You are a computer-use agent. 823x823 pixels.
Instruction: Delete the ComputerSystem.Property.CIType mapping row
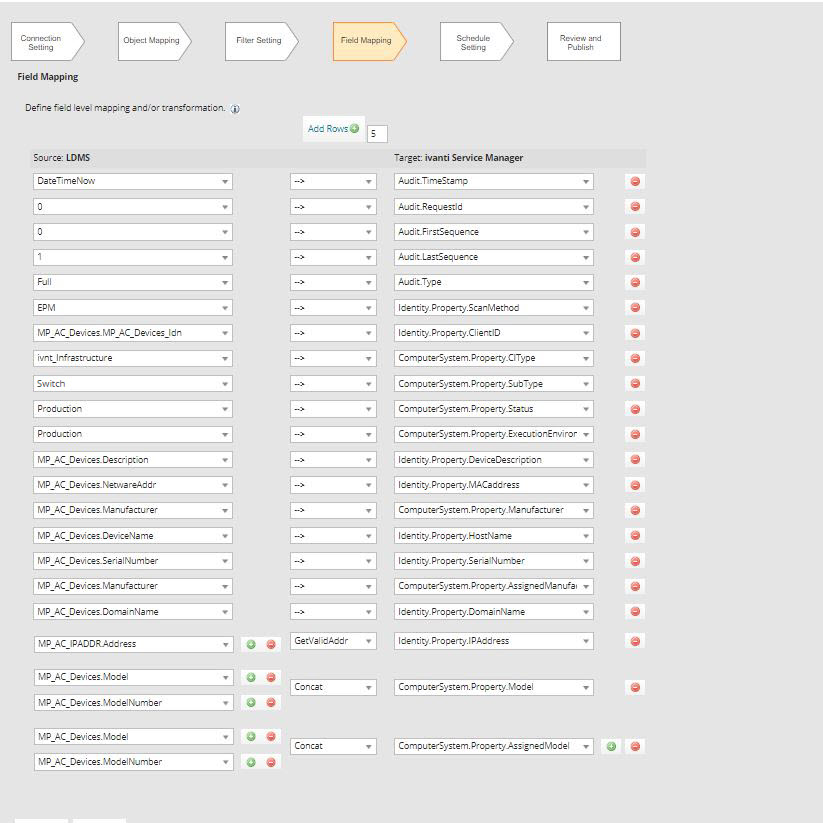click(635, 358)
